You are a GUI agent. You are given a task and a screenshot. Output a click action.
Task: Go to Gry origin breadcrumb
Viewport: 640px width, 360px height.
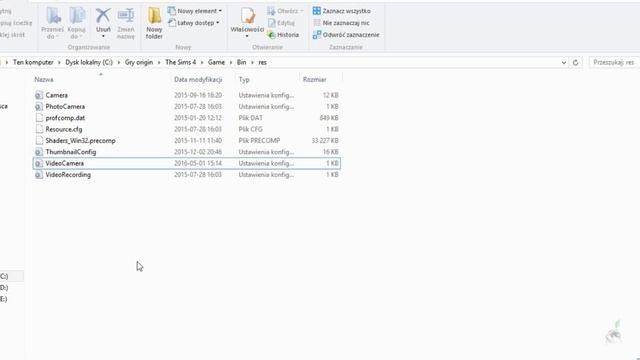click(139, 62)
